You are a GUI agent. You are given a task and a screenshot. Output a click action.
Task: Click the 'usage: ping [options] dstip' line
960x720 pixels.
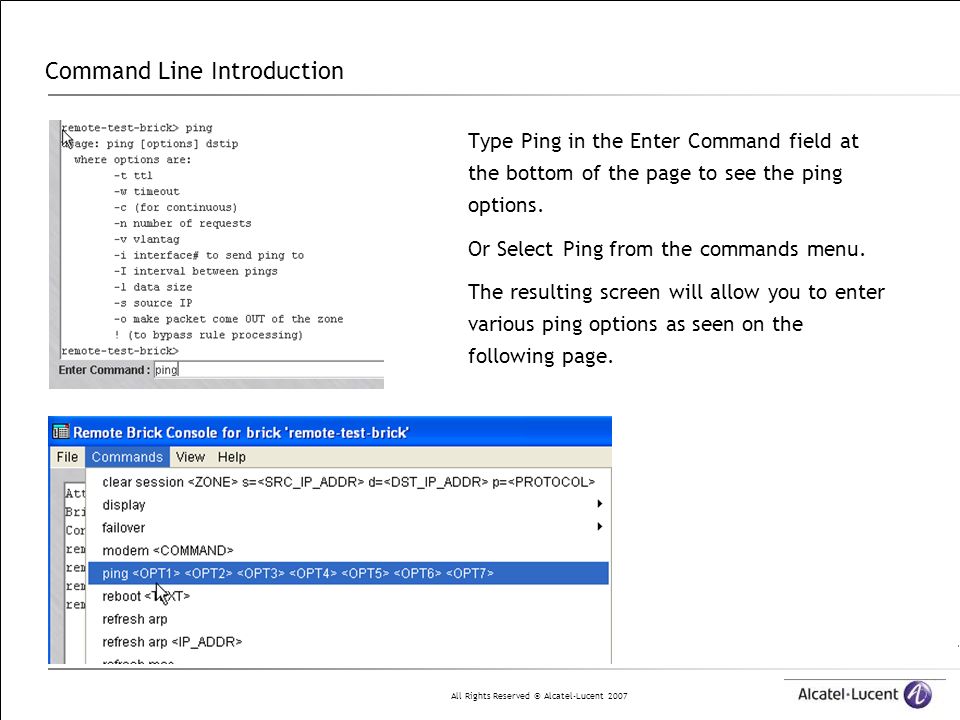[150, 144]
